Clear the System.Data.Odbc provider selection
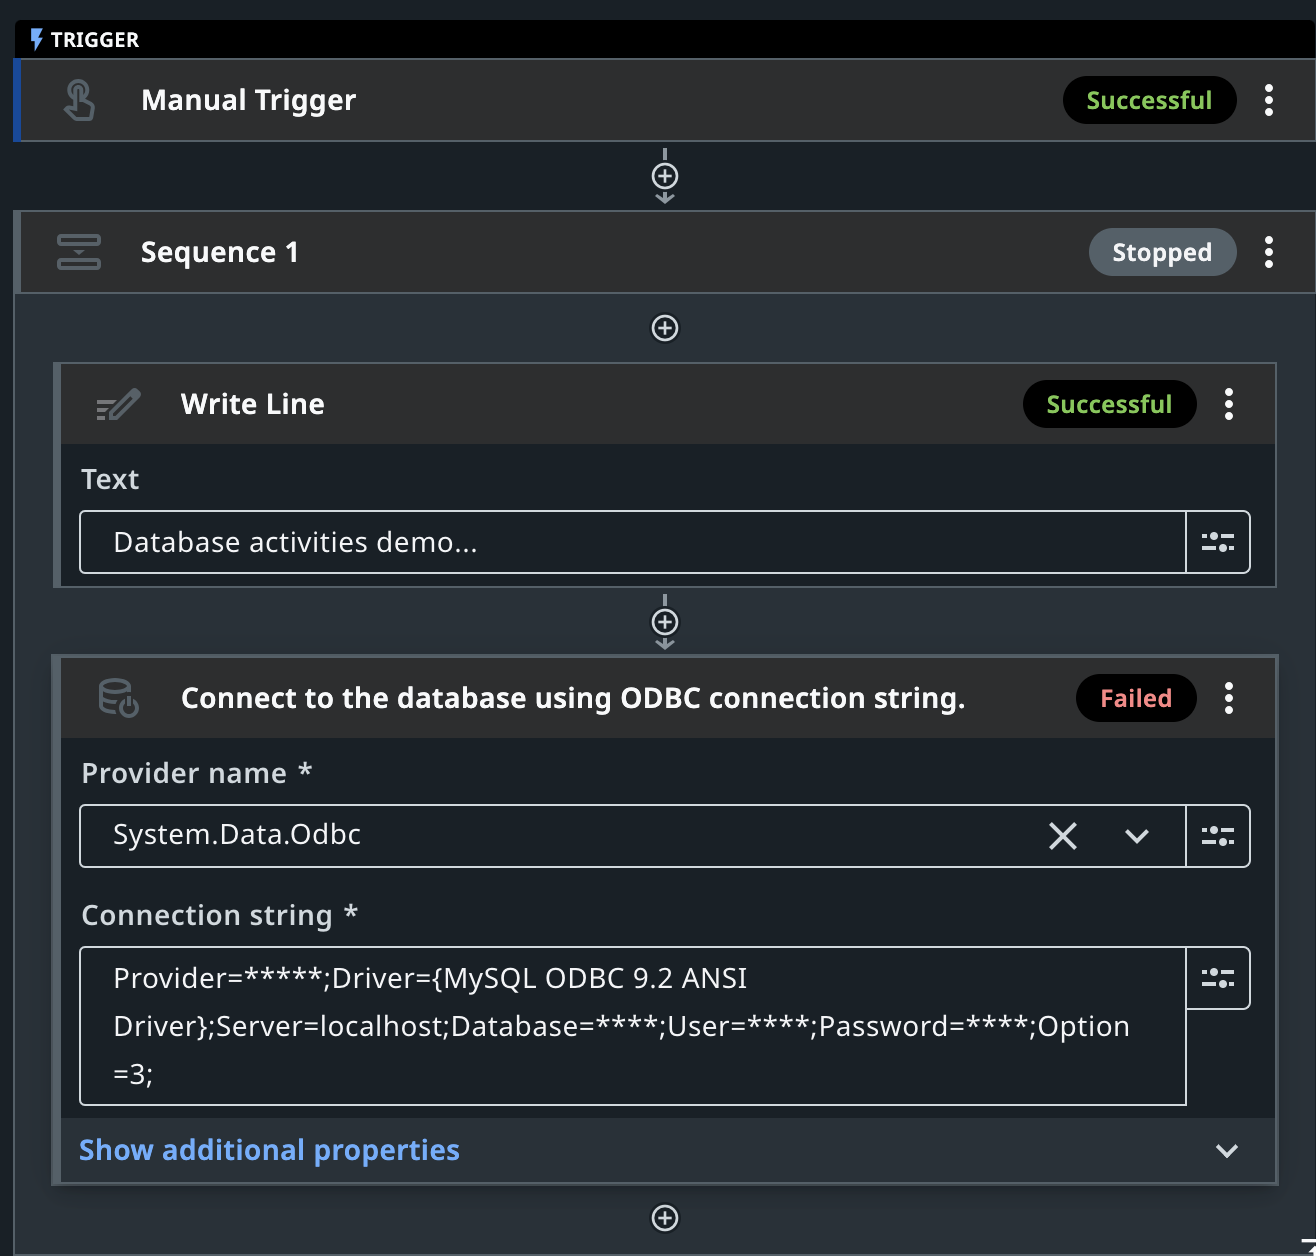The height and width of the screenshot is (1256, 1316). (x=1062, y=836)
